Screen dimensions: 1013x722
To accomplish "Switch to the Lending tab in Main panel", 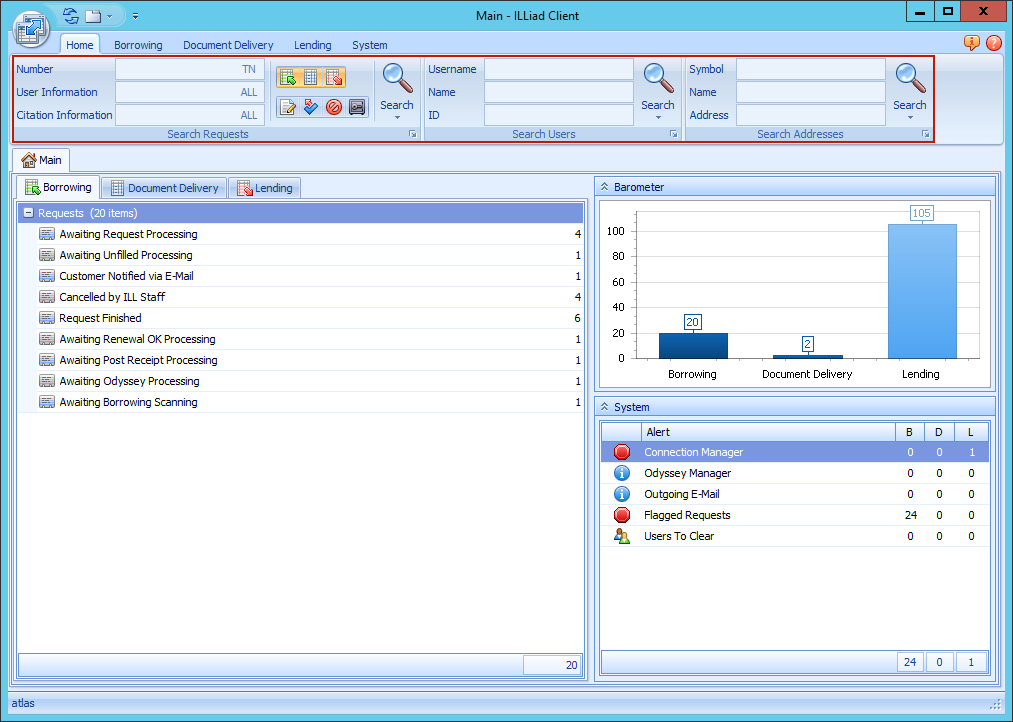I will coord(265,188).
